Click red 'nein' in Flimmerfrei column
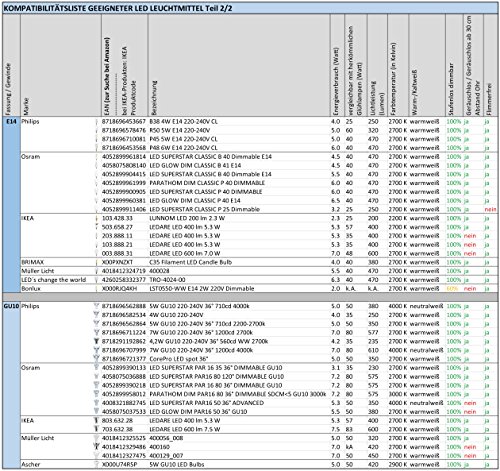Viewport: 500px width, 471px height. (x=490, y=209)
